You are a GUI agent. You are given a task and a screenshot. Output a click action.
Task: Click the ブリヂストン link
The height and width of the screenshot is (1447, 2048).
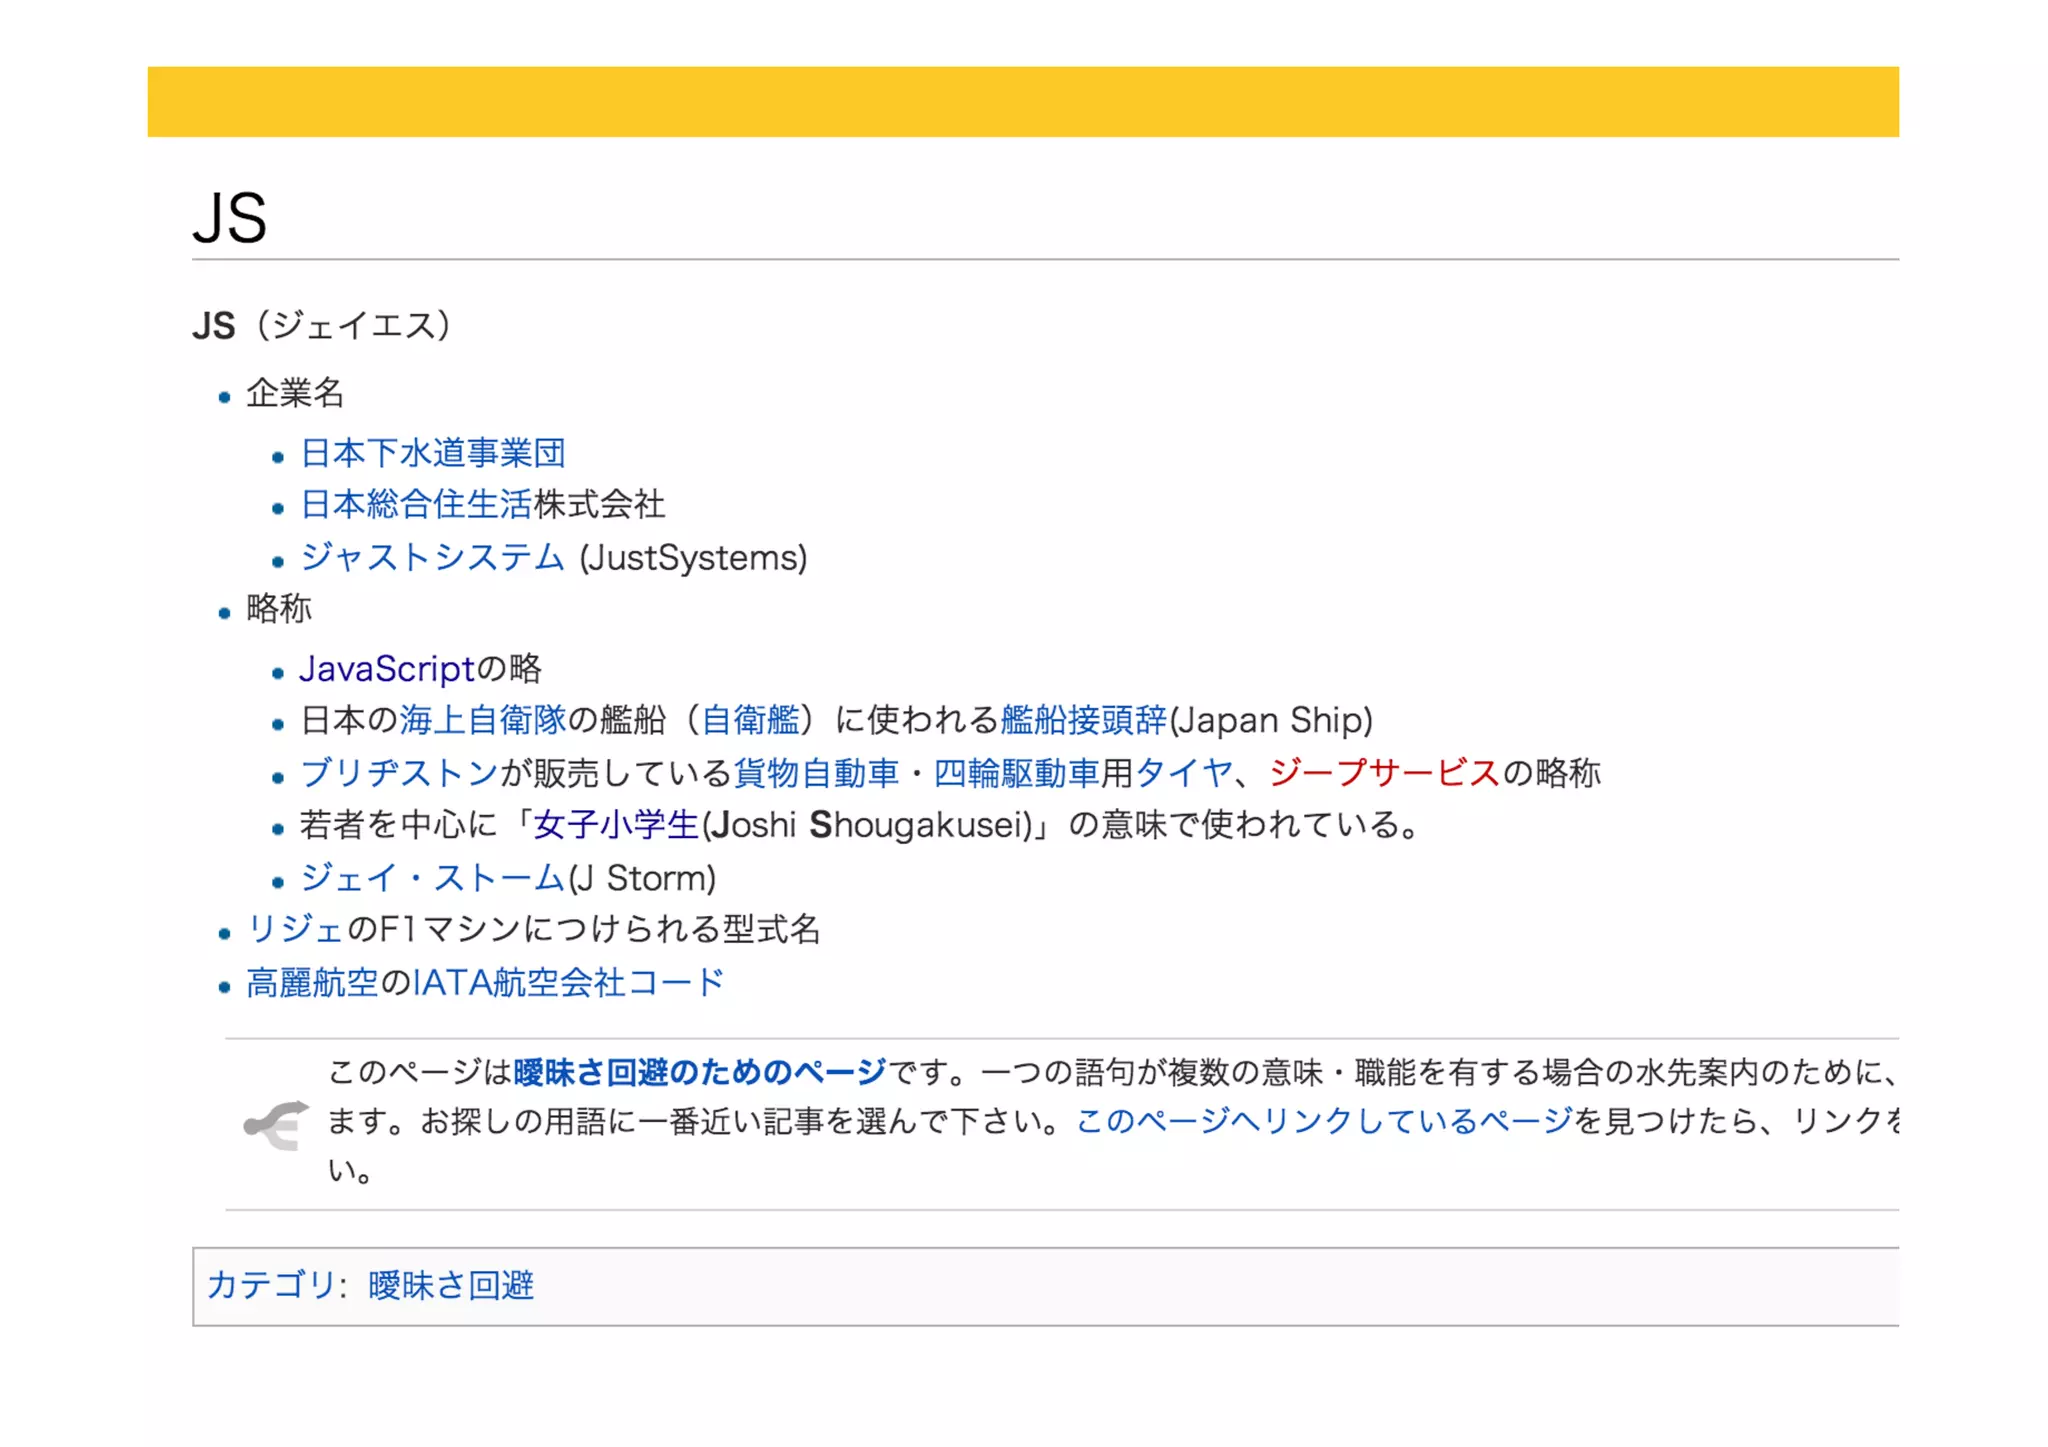coord(399,773)
